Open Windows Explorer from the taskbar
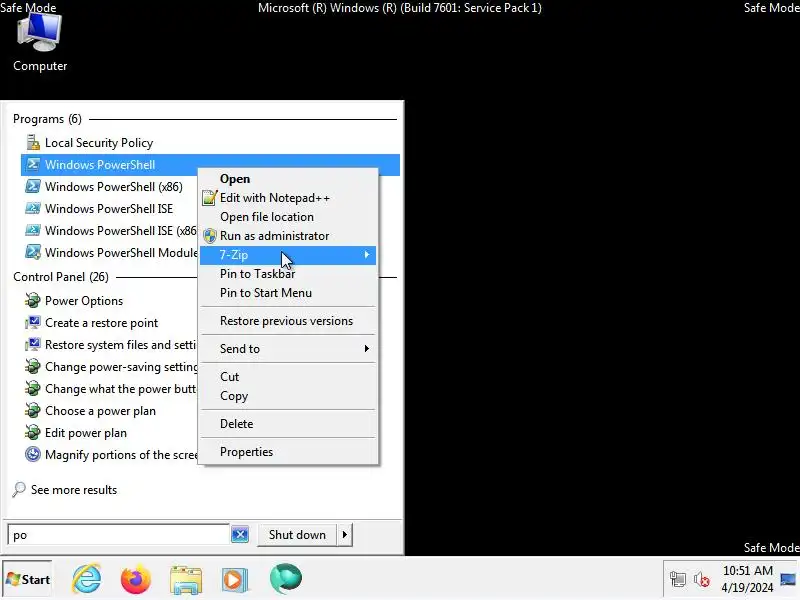 (186, 580)
